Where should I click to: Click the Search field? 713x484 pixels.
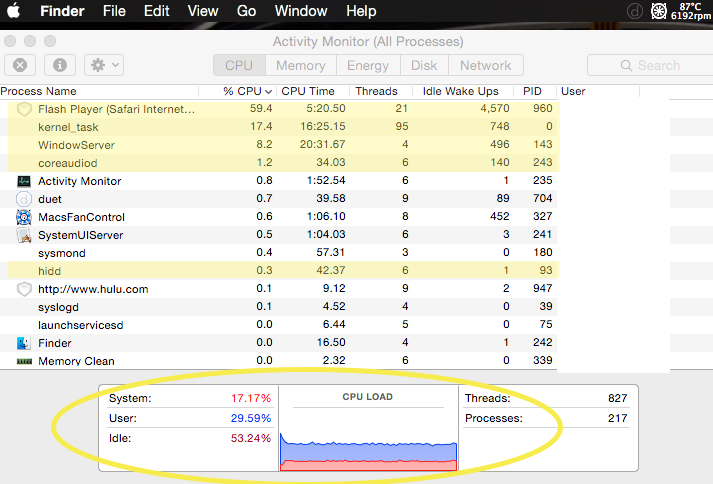pos(650,66)
